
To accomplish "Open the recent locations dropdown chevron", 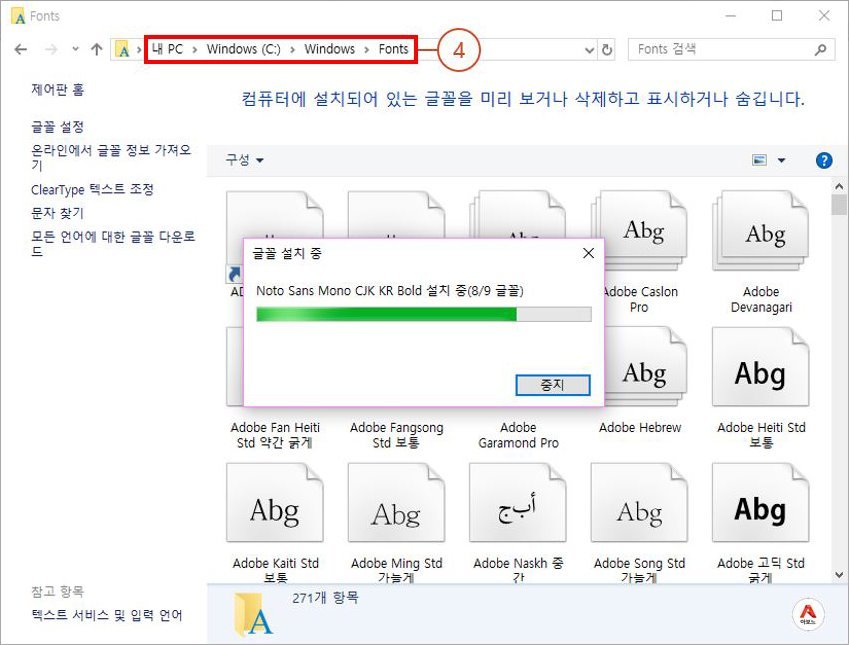I will point(75,49).
